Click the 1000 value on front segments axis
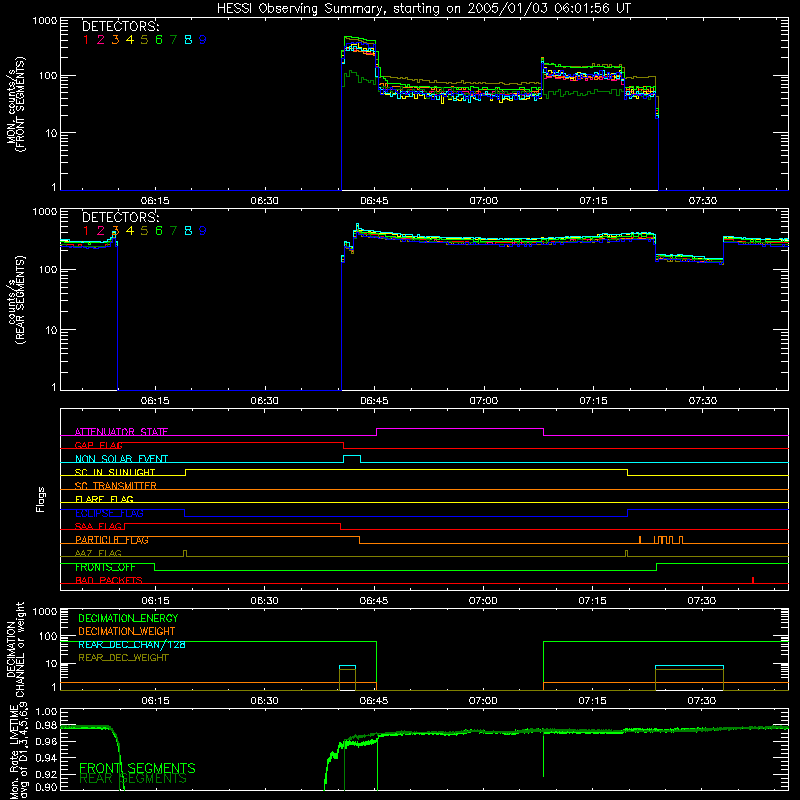The width and height of the screenshot is (800, 800). pyautogui.click(x=44, y=21)
